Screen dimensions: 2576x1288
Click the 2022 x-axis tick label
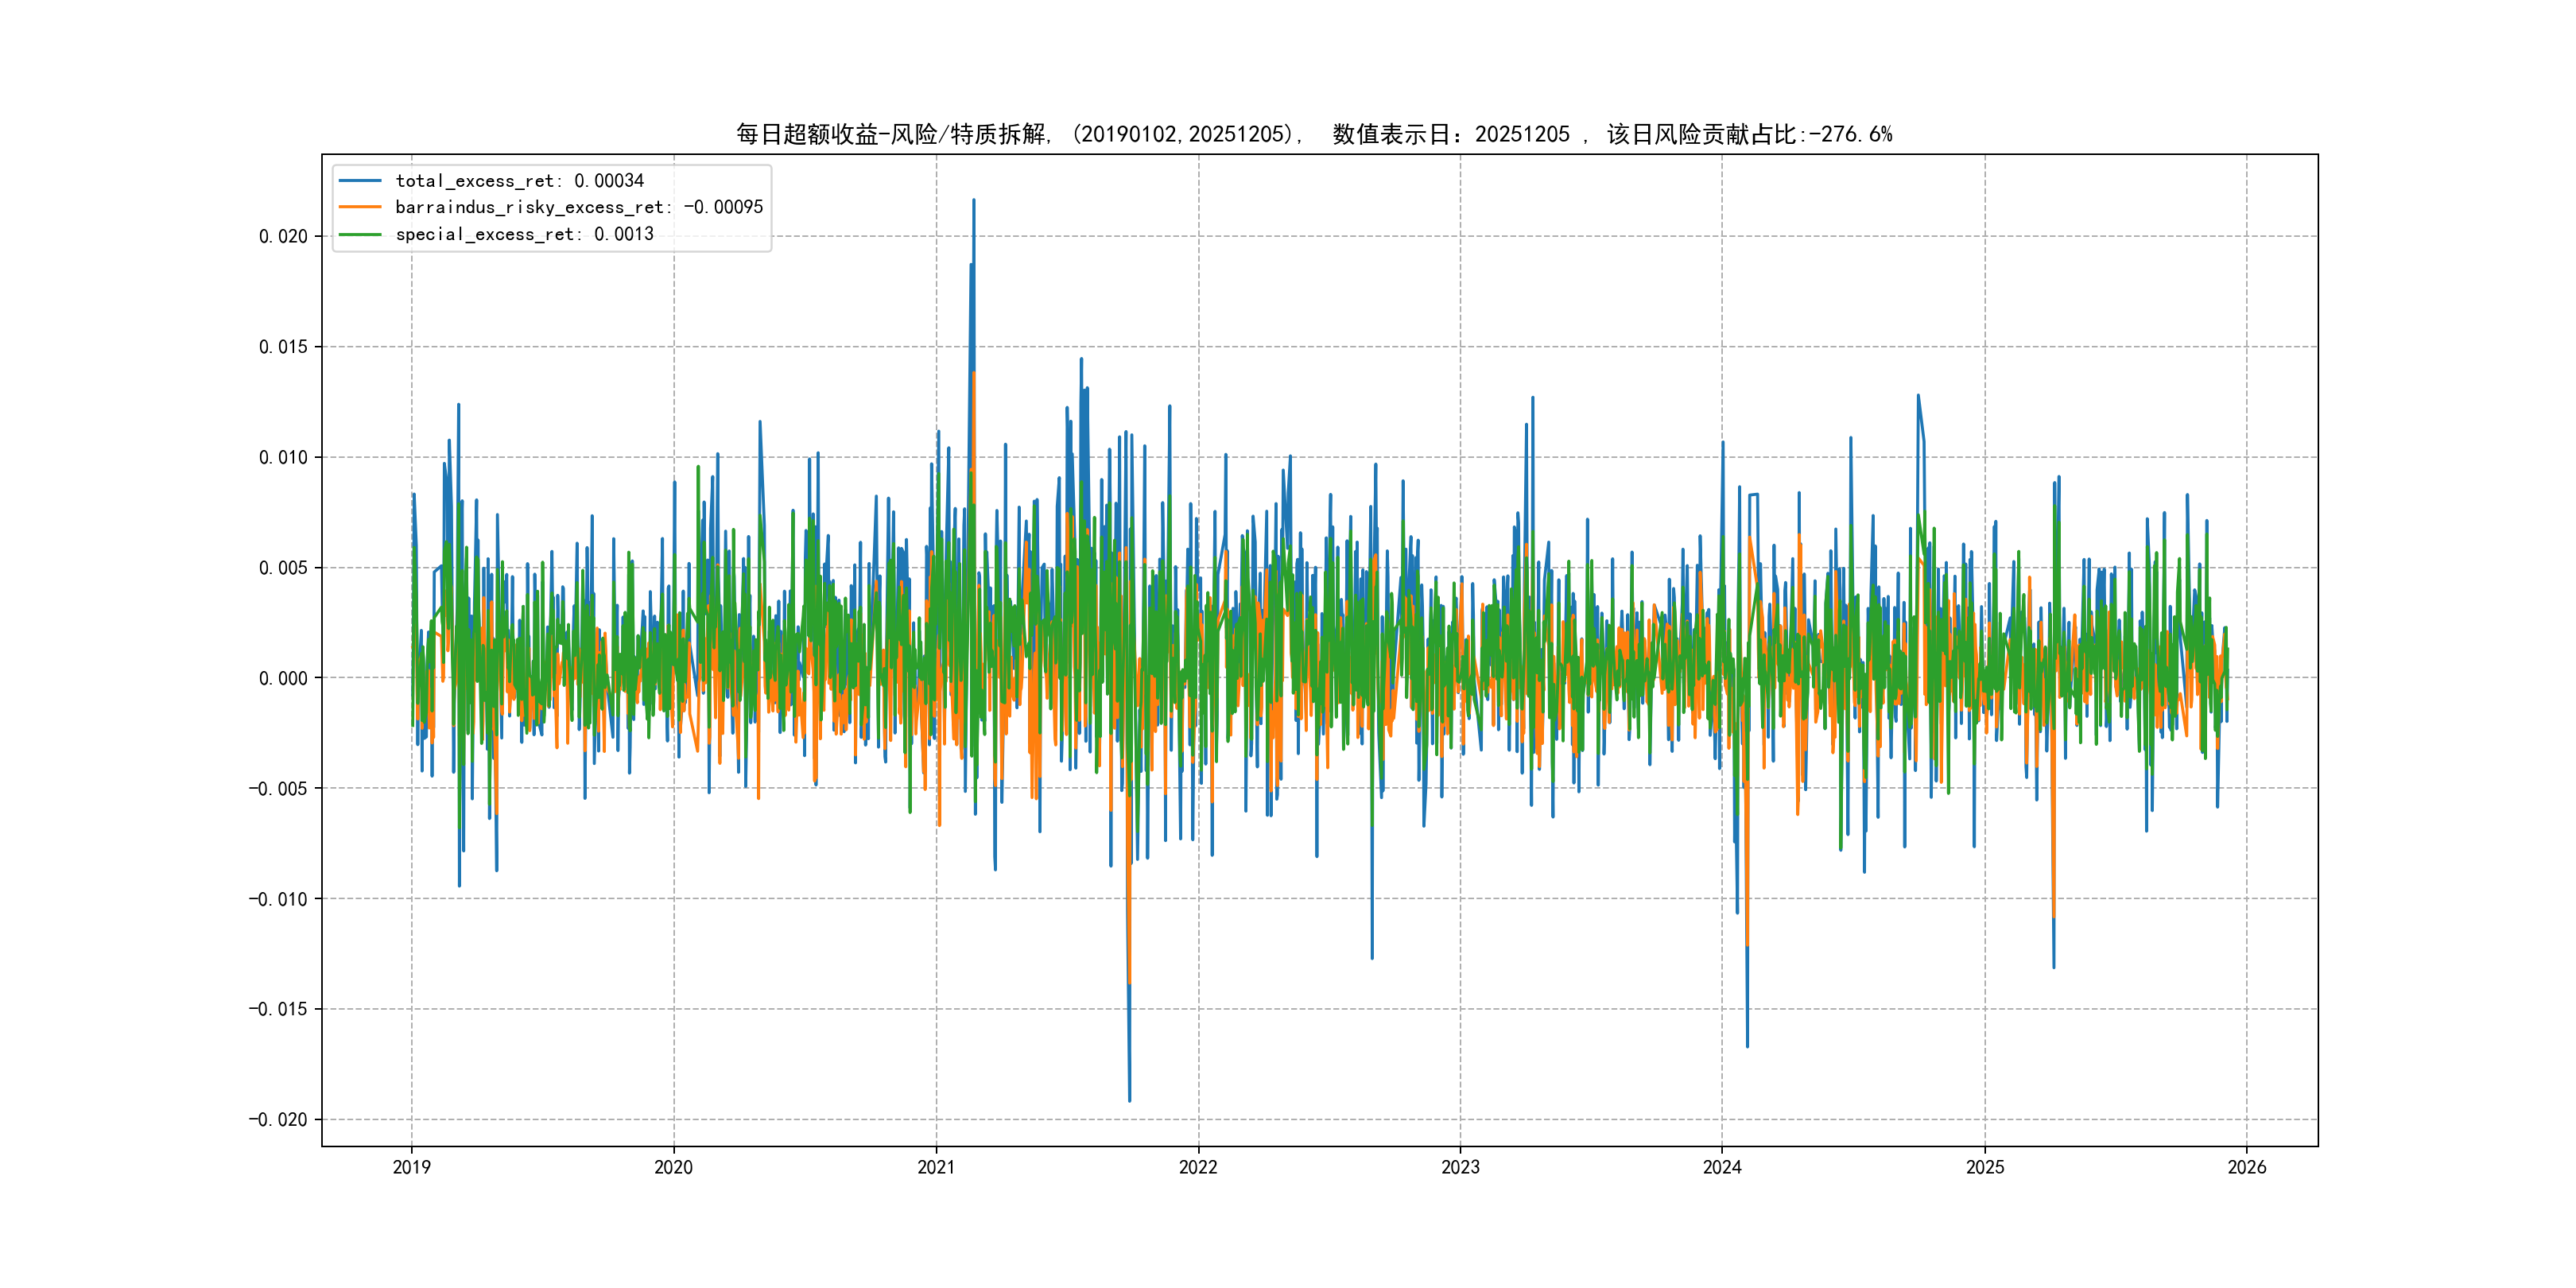point(1198,1167)
